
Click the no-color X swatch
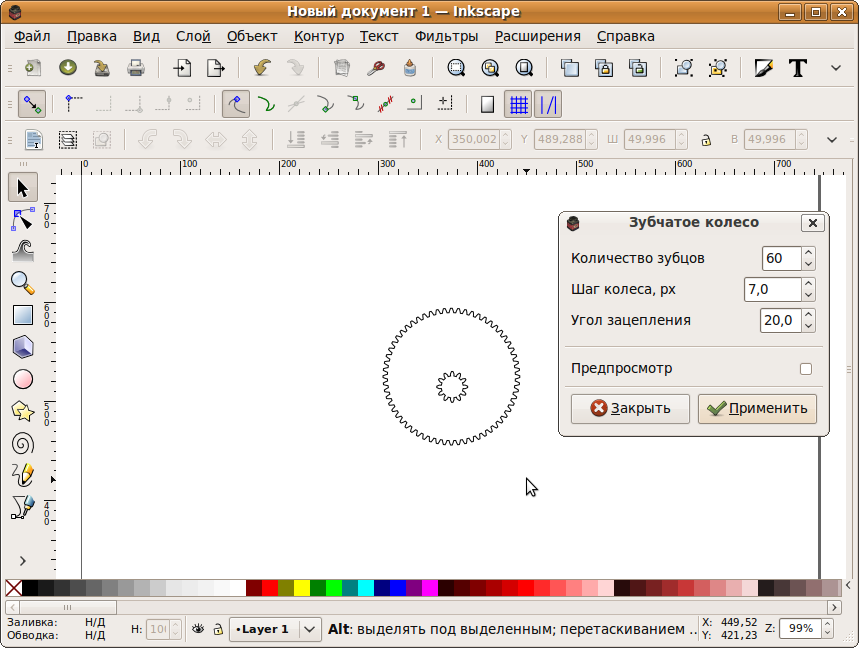[x=14, y=588]
